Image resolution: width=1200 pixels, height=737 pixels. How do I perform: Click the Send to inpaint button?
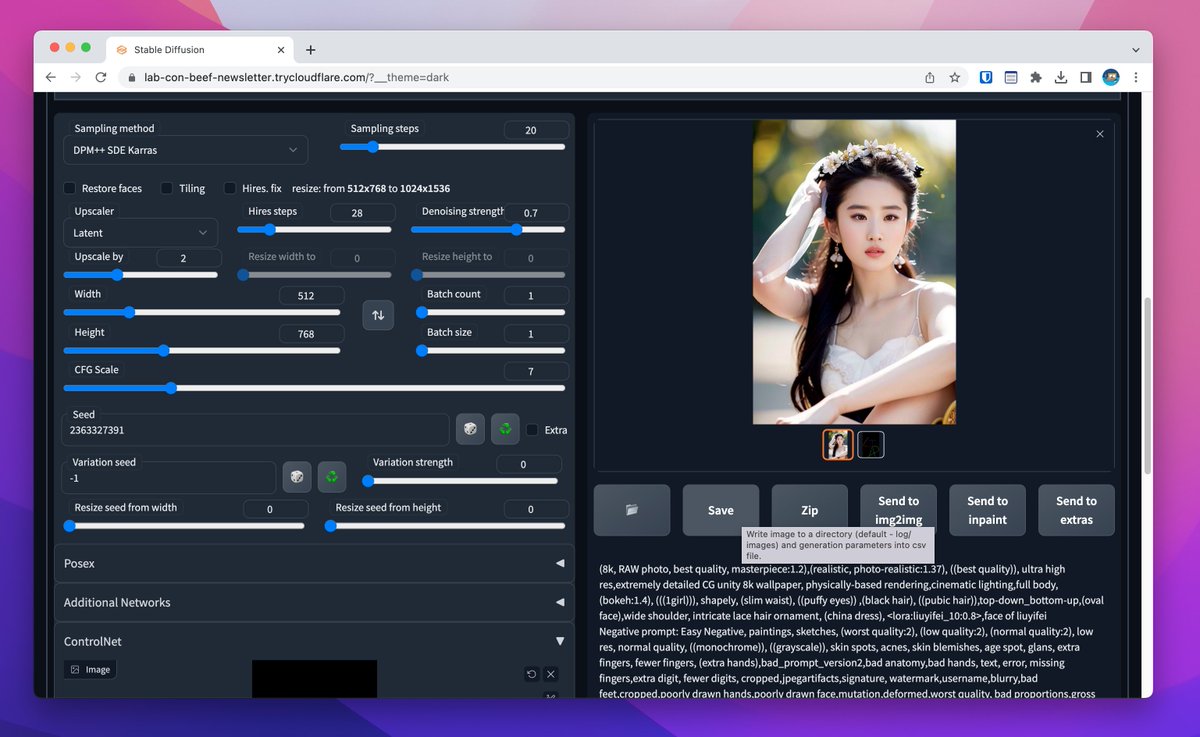tap(987, 510)
